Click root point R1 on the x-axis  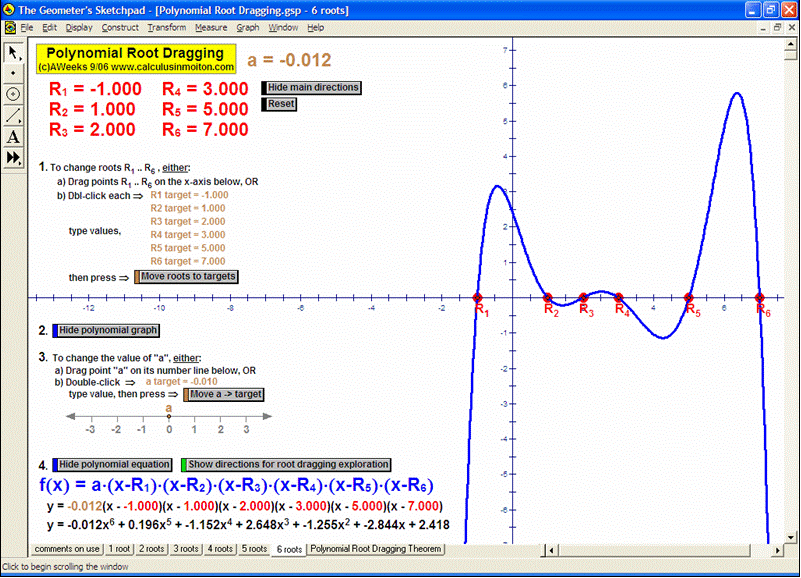click(477, 297)
